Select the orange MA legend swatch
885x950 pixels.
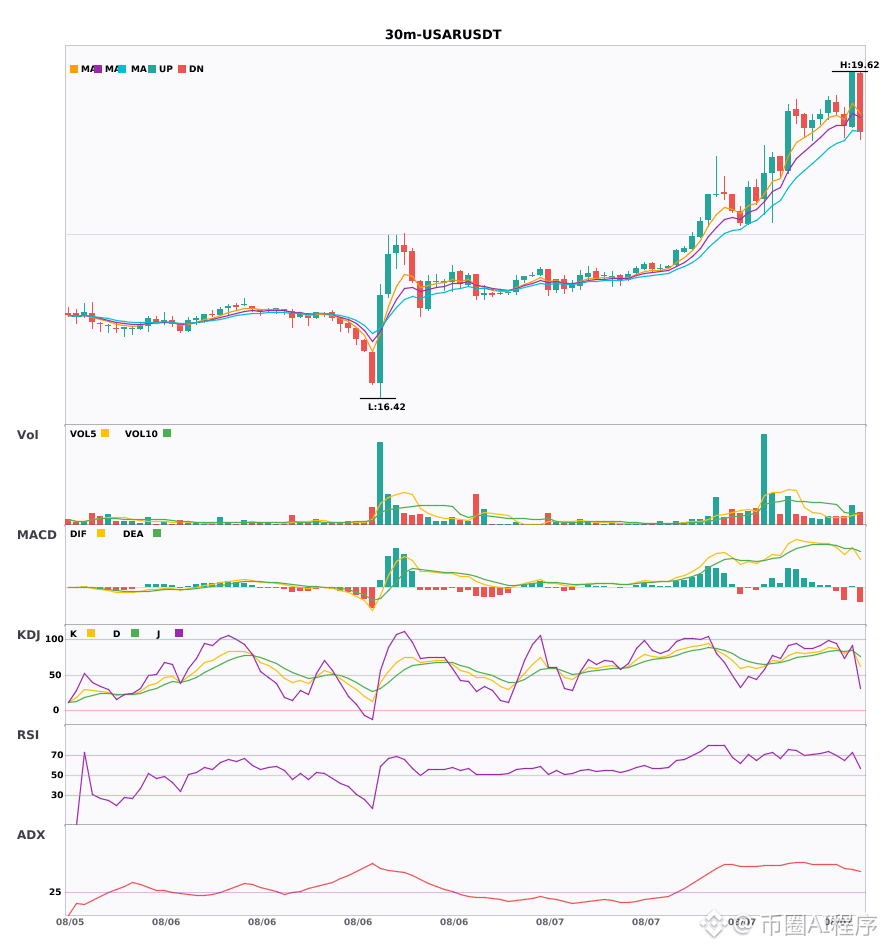click(74, 69)
